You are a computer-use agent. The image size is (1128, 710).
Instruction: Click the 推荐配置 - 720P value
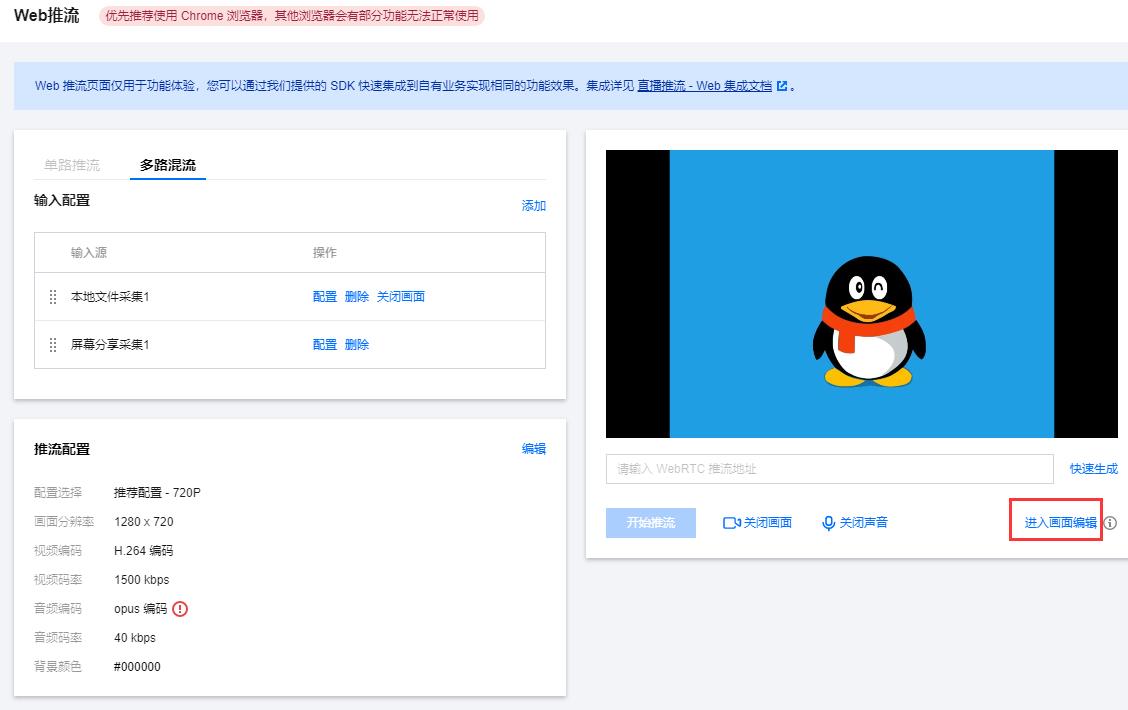157,493
